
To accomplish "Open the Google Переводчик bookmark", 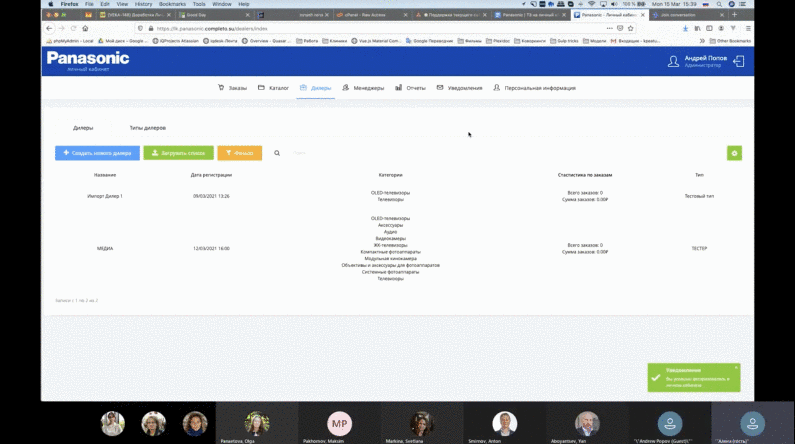I will click(x=429, y=41).
